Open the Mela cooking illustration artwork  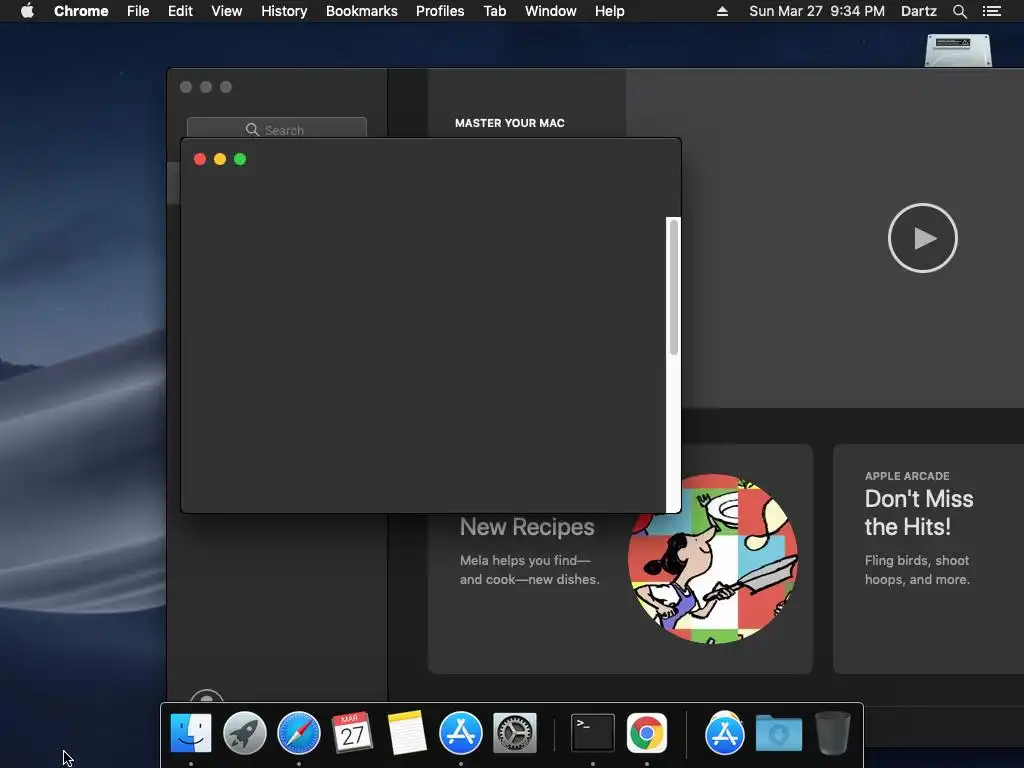(712, 559)
